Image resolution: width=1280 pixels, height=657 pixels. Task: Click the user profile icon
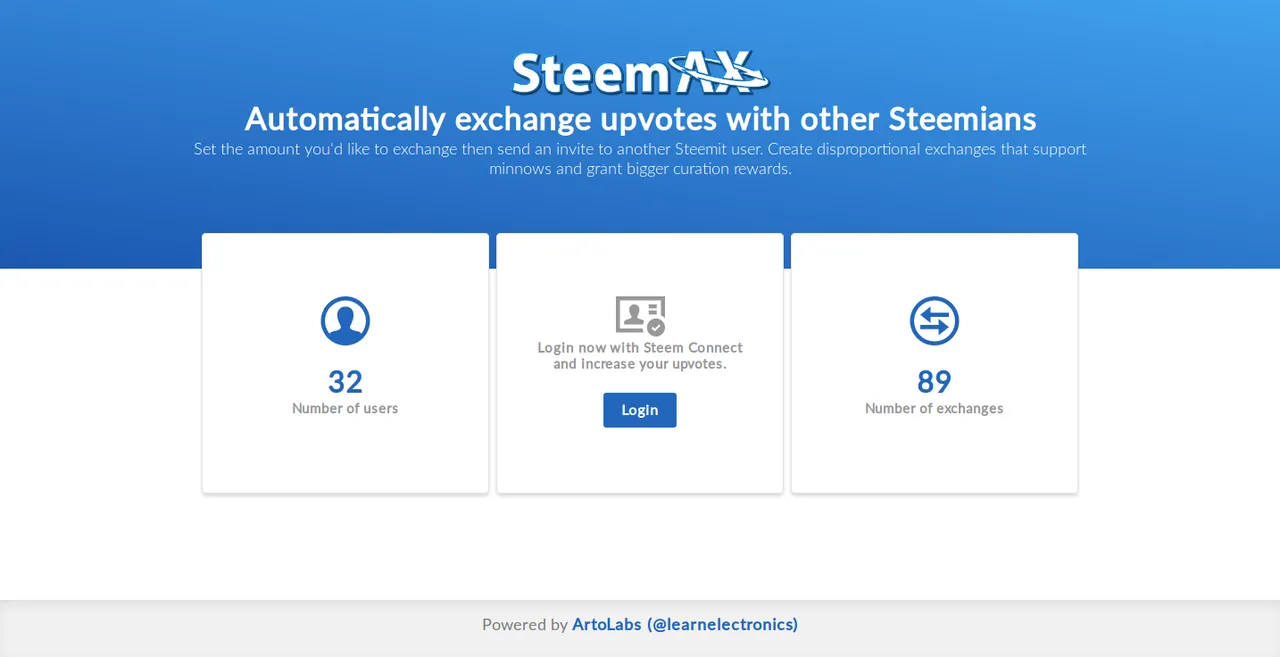(x=345, y=321)
